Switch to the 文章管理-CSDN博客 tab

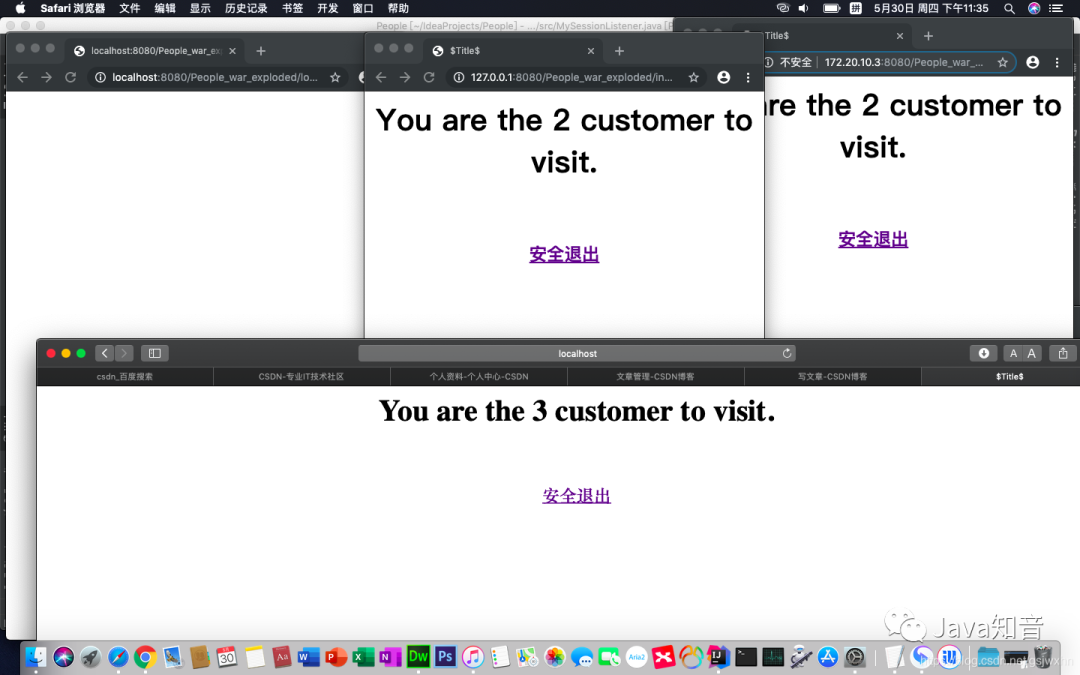pos(655,377)
